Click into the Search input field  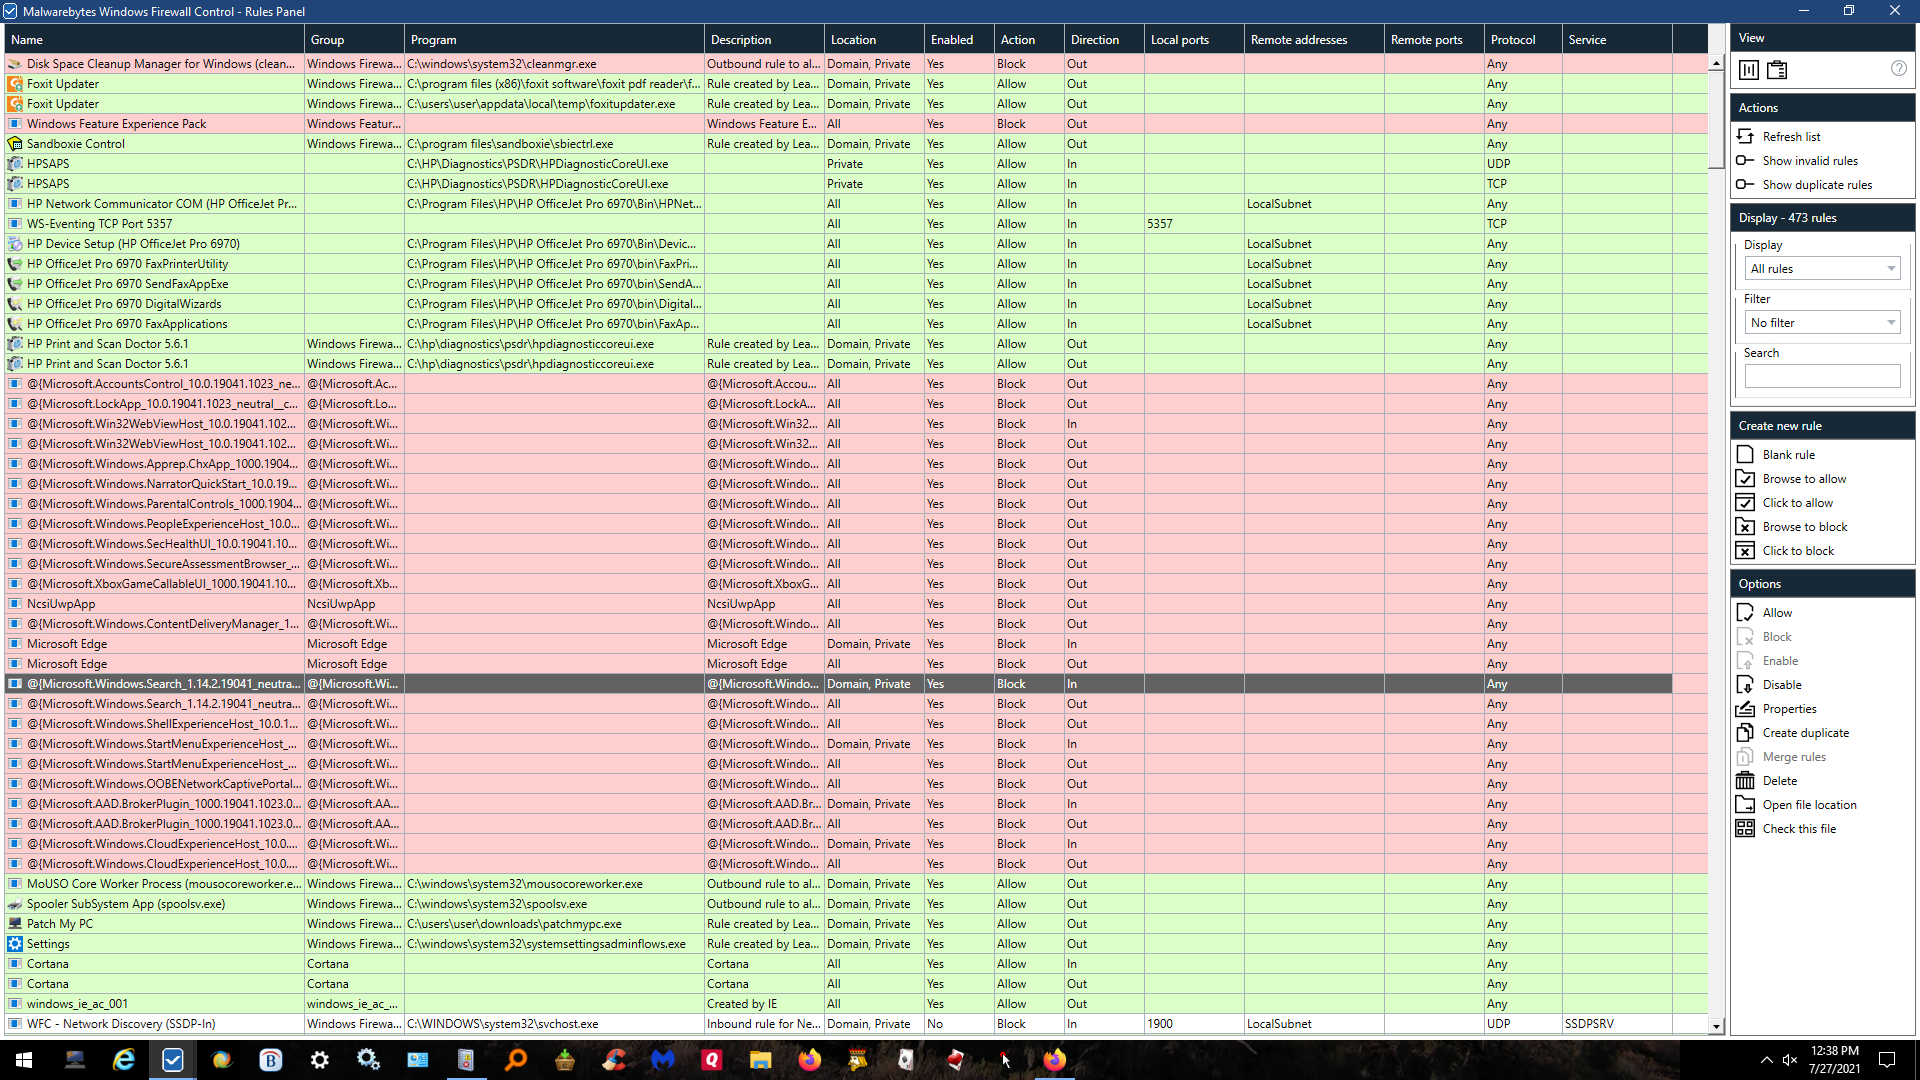pos(1822,377)
